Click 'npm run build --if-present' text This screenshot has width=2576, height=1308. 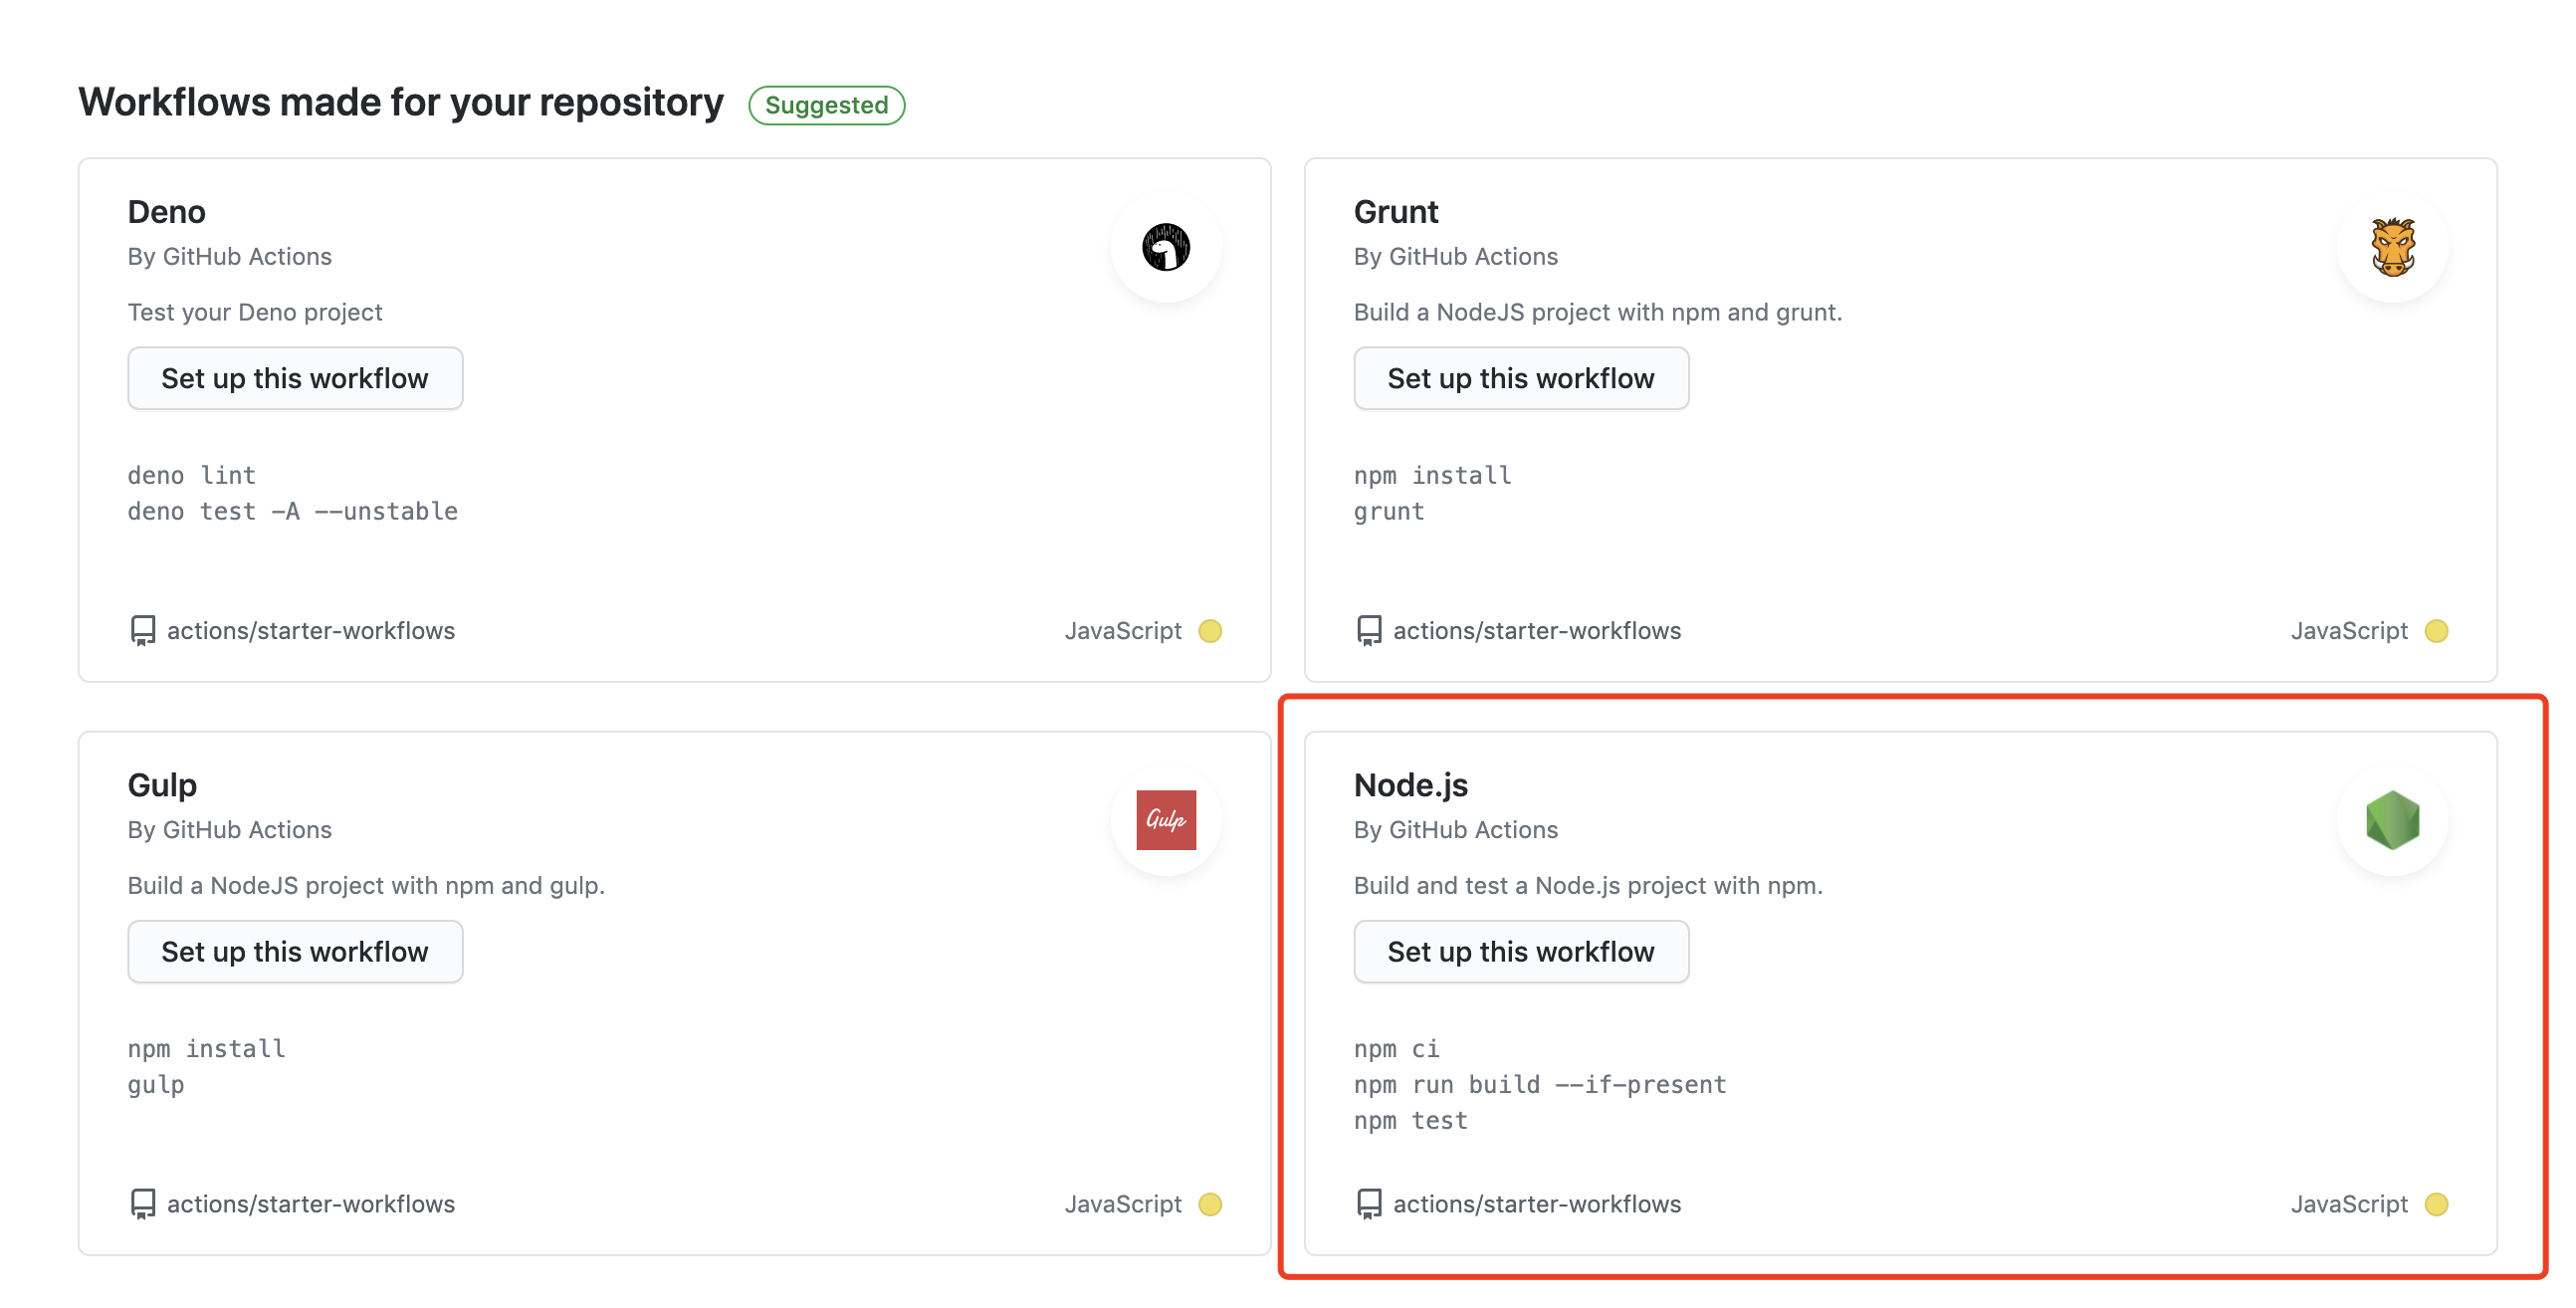1540,1085
